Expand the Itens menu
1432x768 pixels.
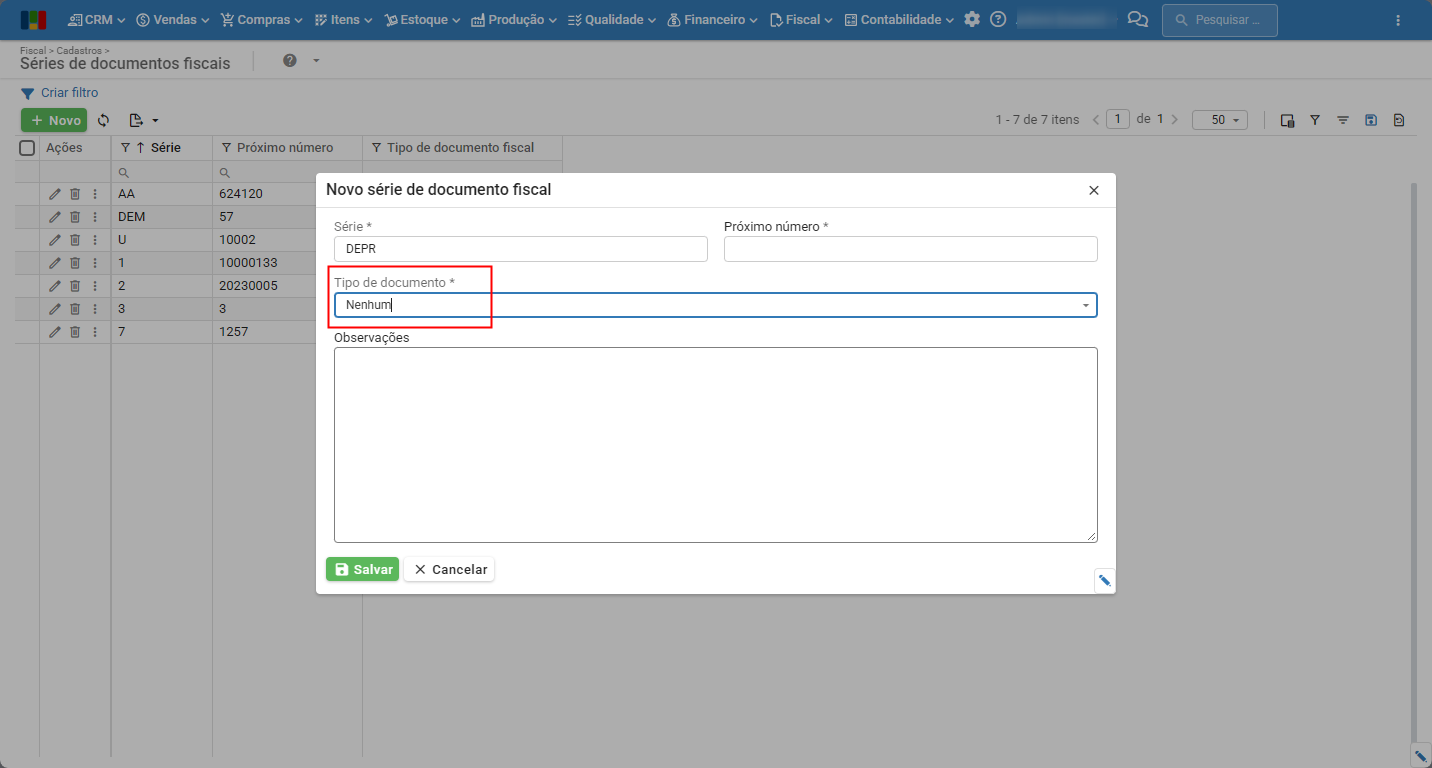pyautogui.click(x=343, y=19)
